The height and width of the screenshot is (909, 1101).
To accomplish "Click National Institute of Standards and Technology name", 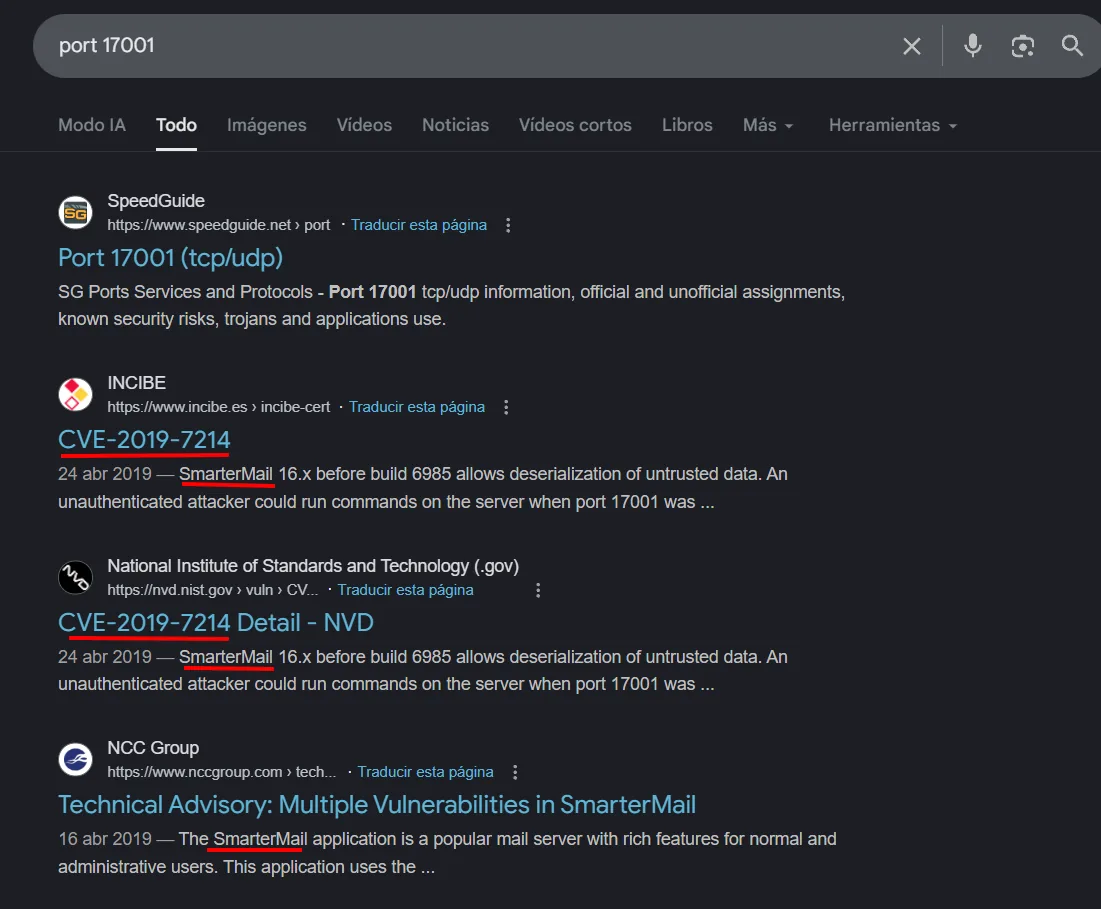I will pyautogui.click(x=313, y=566).
